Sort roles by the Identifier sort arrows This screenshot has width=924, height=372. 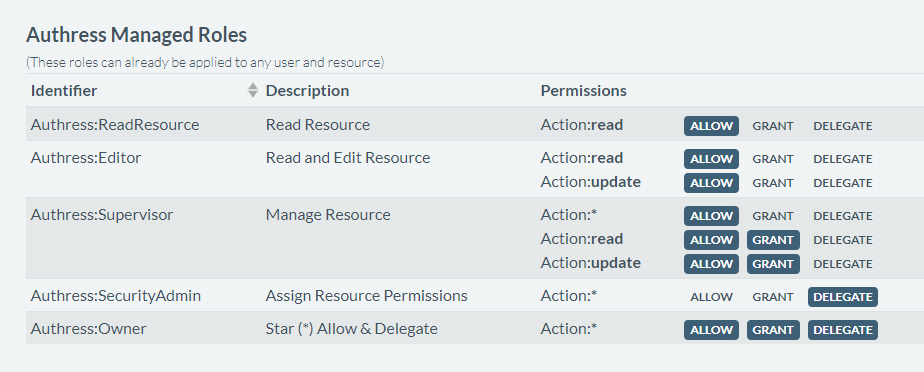[x=253, y=90]
